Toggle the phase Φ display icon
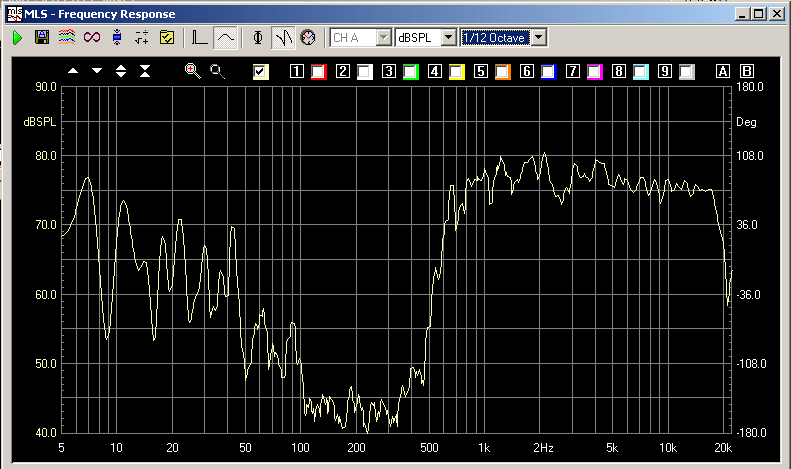 (258, 37)
